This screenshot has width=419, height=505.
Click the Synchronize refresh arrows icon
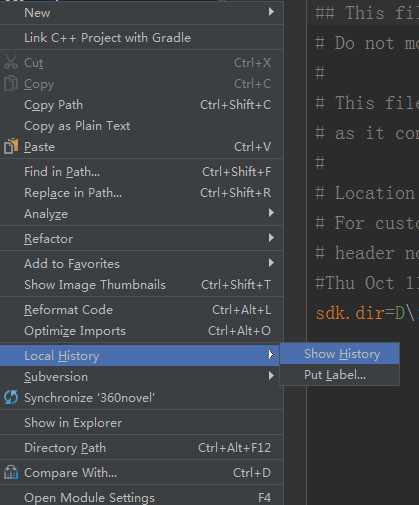click(11, 397)
